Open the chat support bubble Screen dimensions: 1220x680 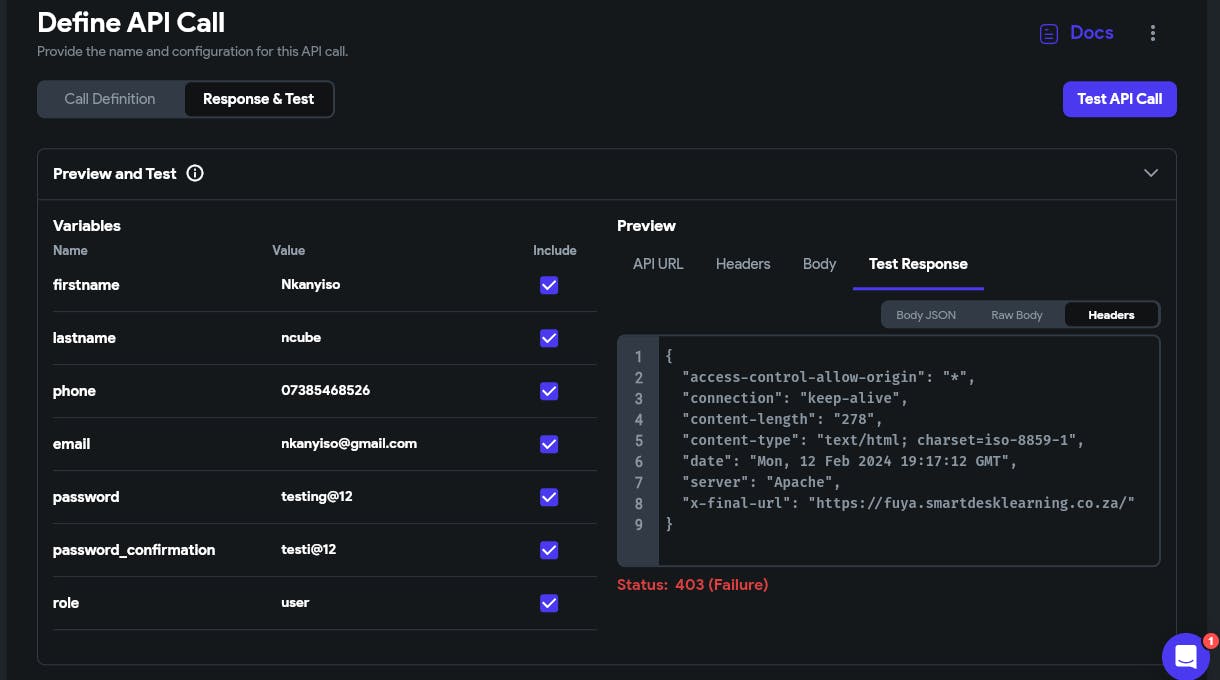[x=1186, y=656]
